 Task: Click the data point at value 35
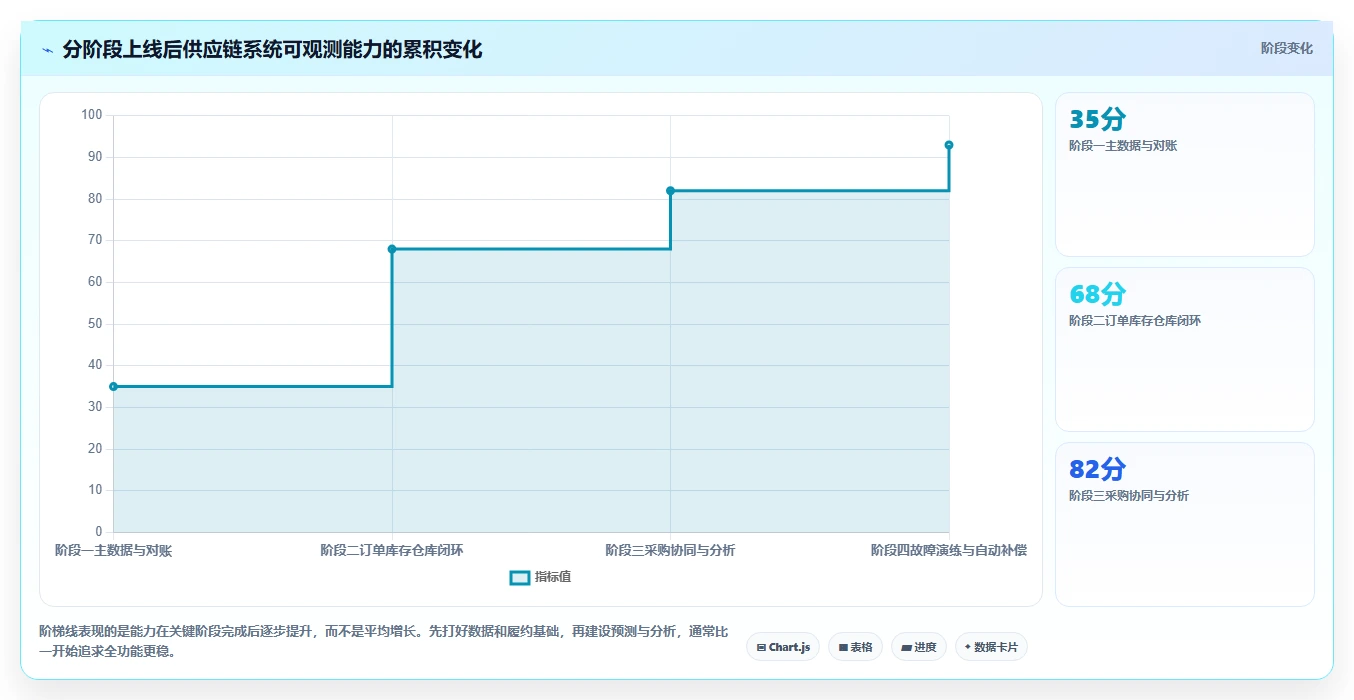pyautogui.click(x=113, y=386)
